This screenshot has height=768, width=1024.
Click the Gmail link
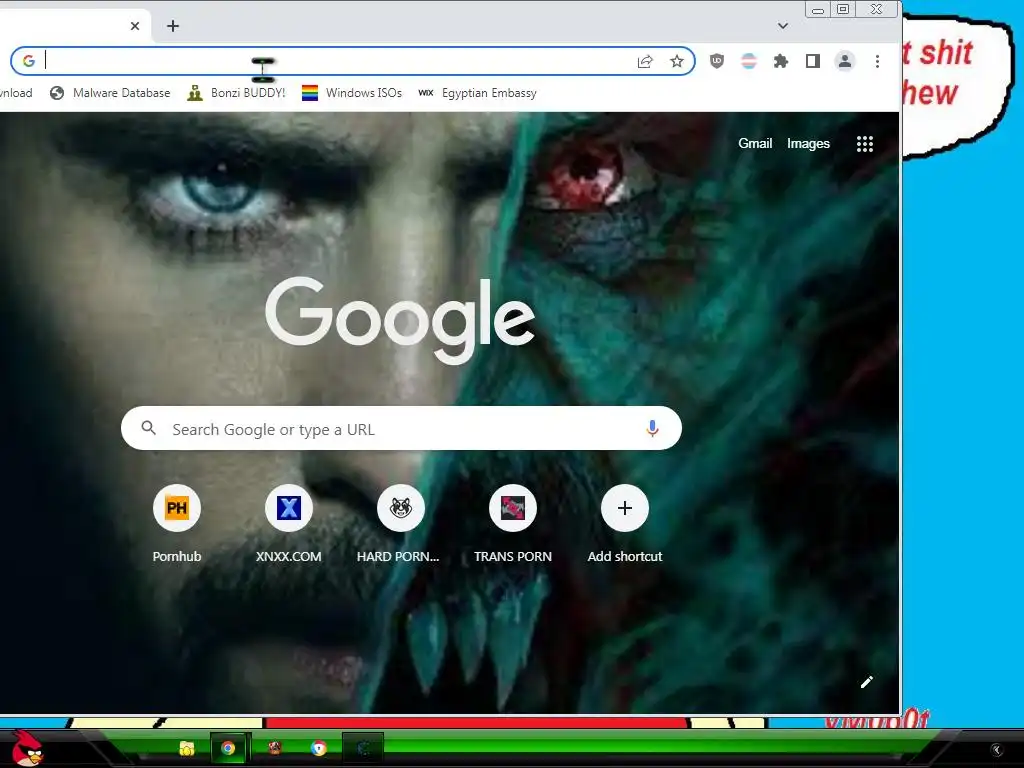(x=755, y=144)
